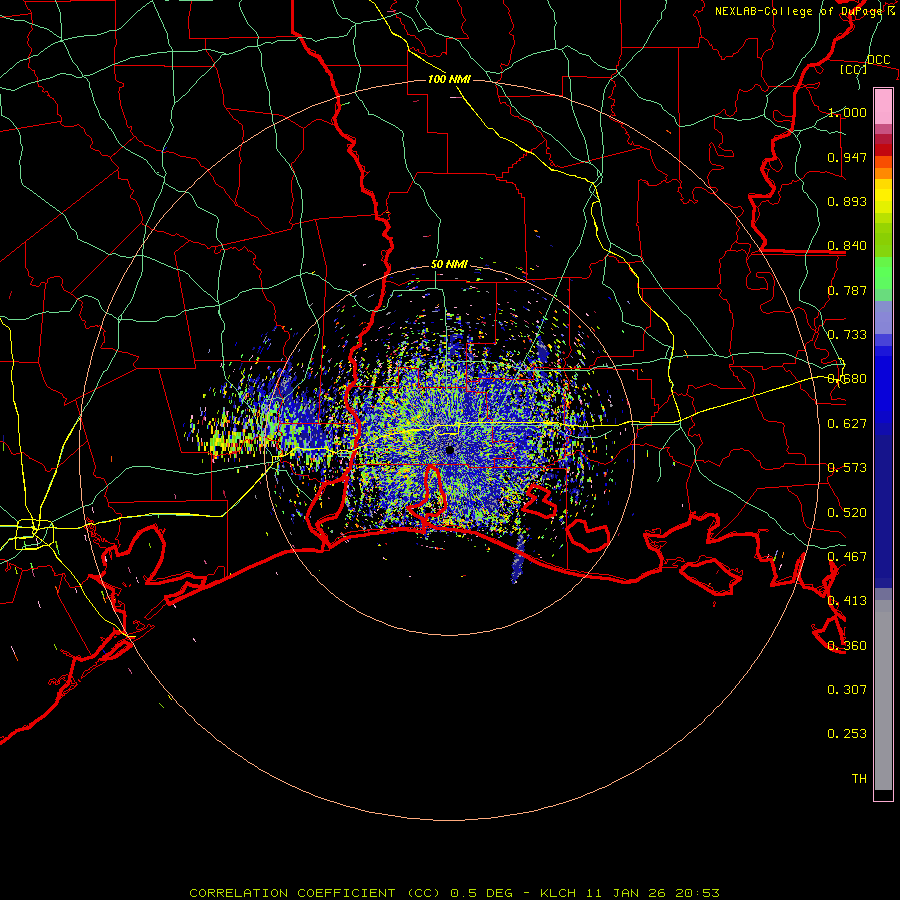The width and height of the screenshot is (900, 900).
Task: Click the [CC] label above the color scale
Action: point(854,69)
